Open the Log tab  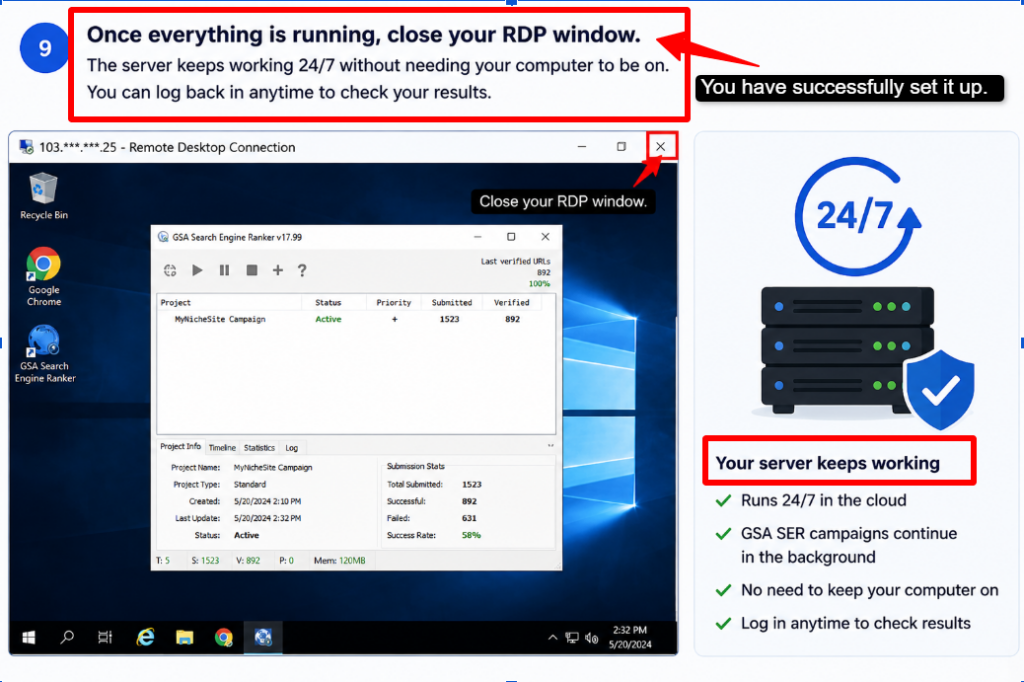tap(291, 447)
